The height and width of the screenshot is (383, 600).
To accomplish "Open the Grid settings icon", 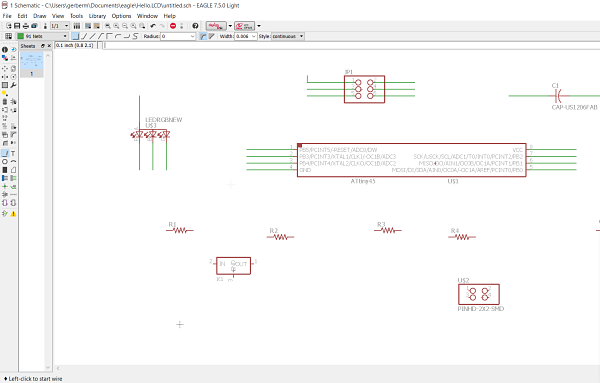I will click(8, 36).
